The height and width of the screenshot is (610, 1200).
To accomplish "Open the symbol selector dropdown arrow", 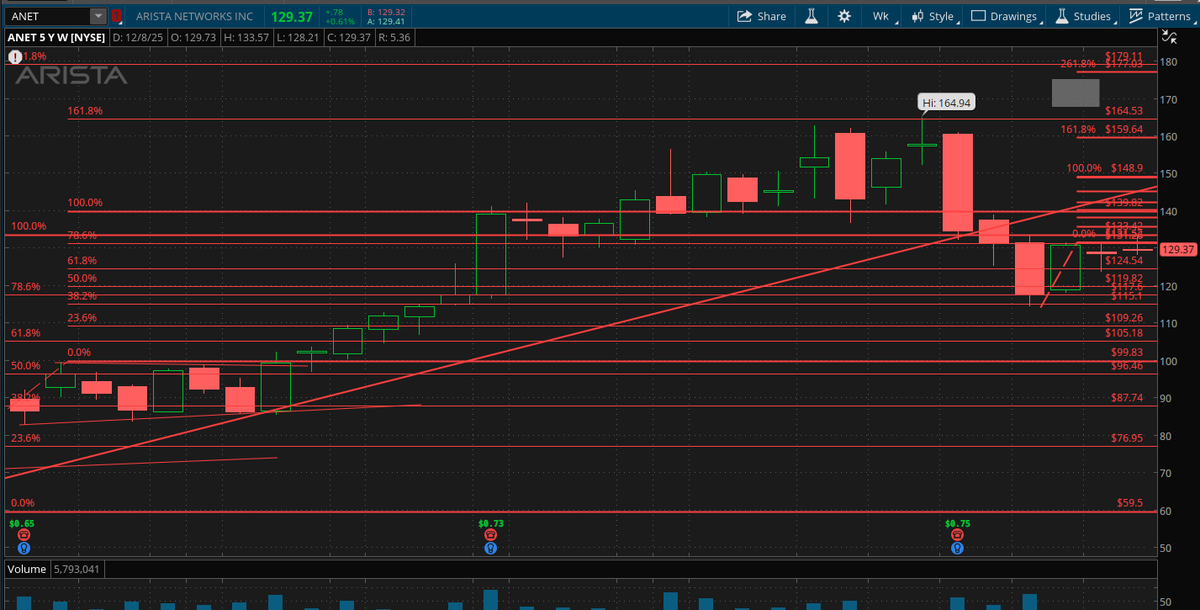I will pyautogui.click(x=97, y=16).
